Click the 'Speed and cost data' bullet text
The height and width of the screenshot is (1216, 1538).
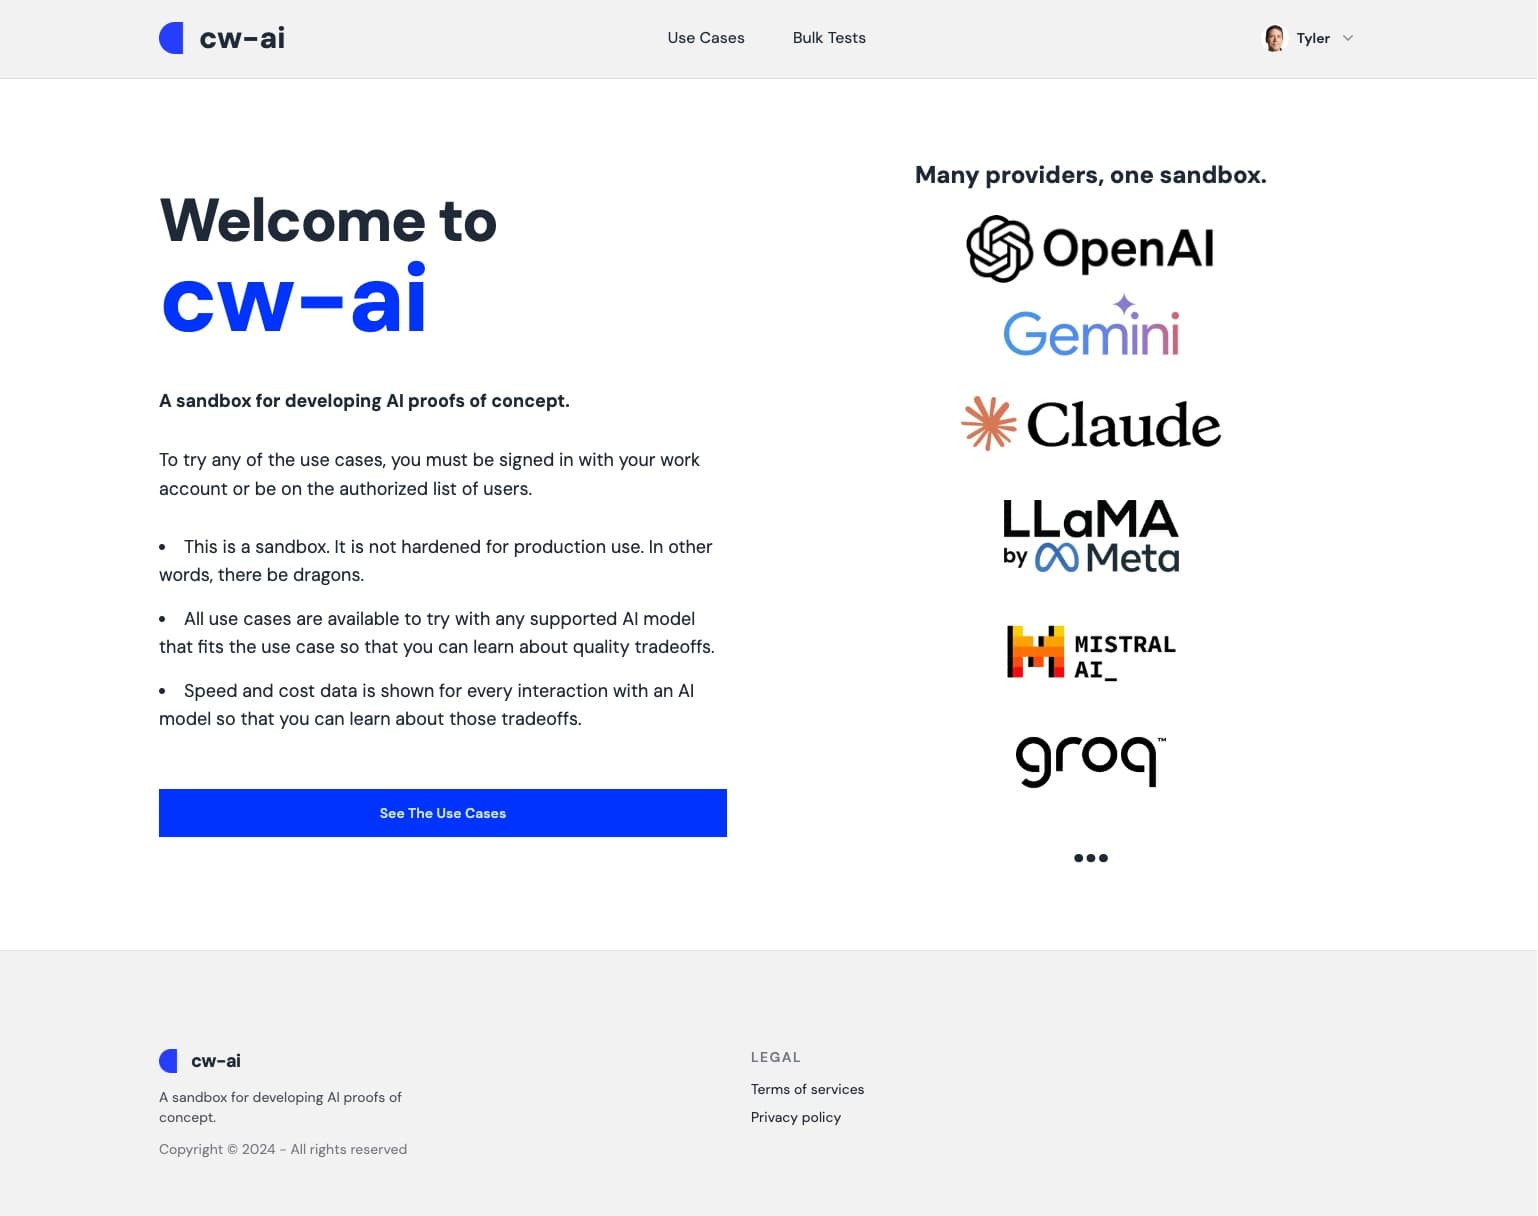point(427,705)
